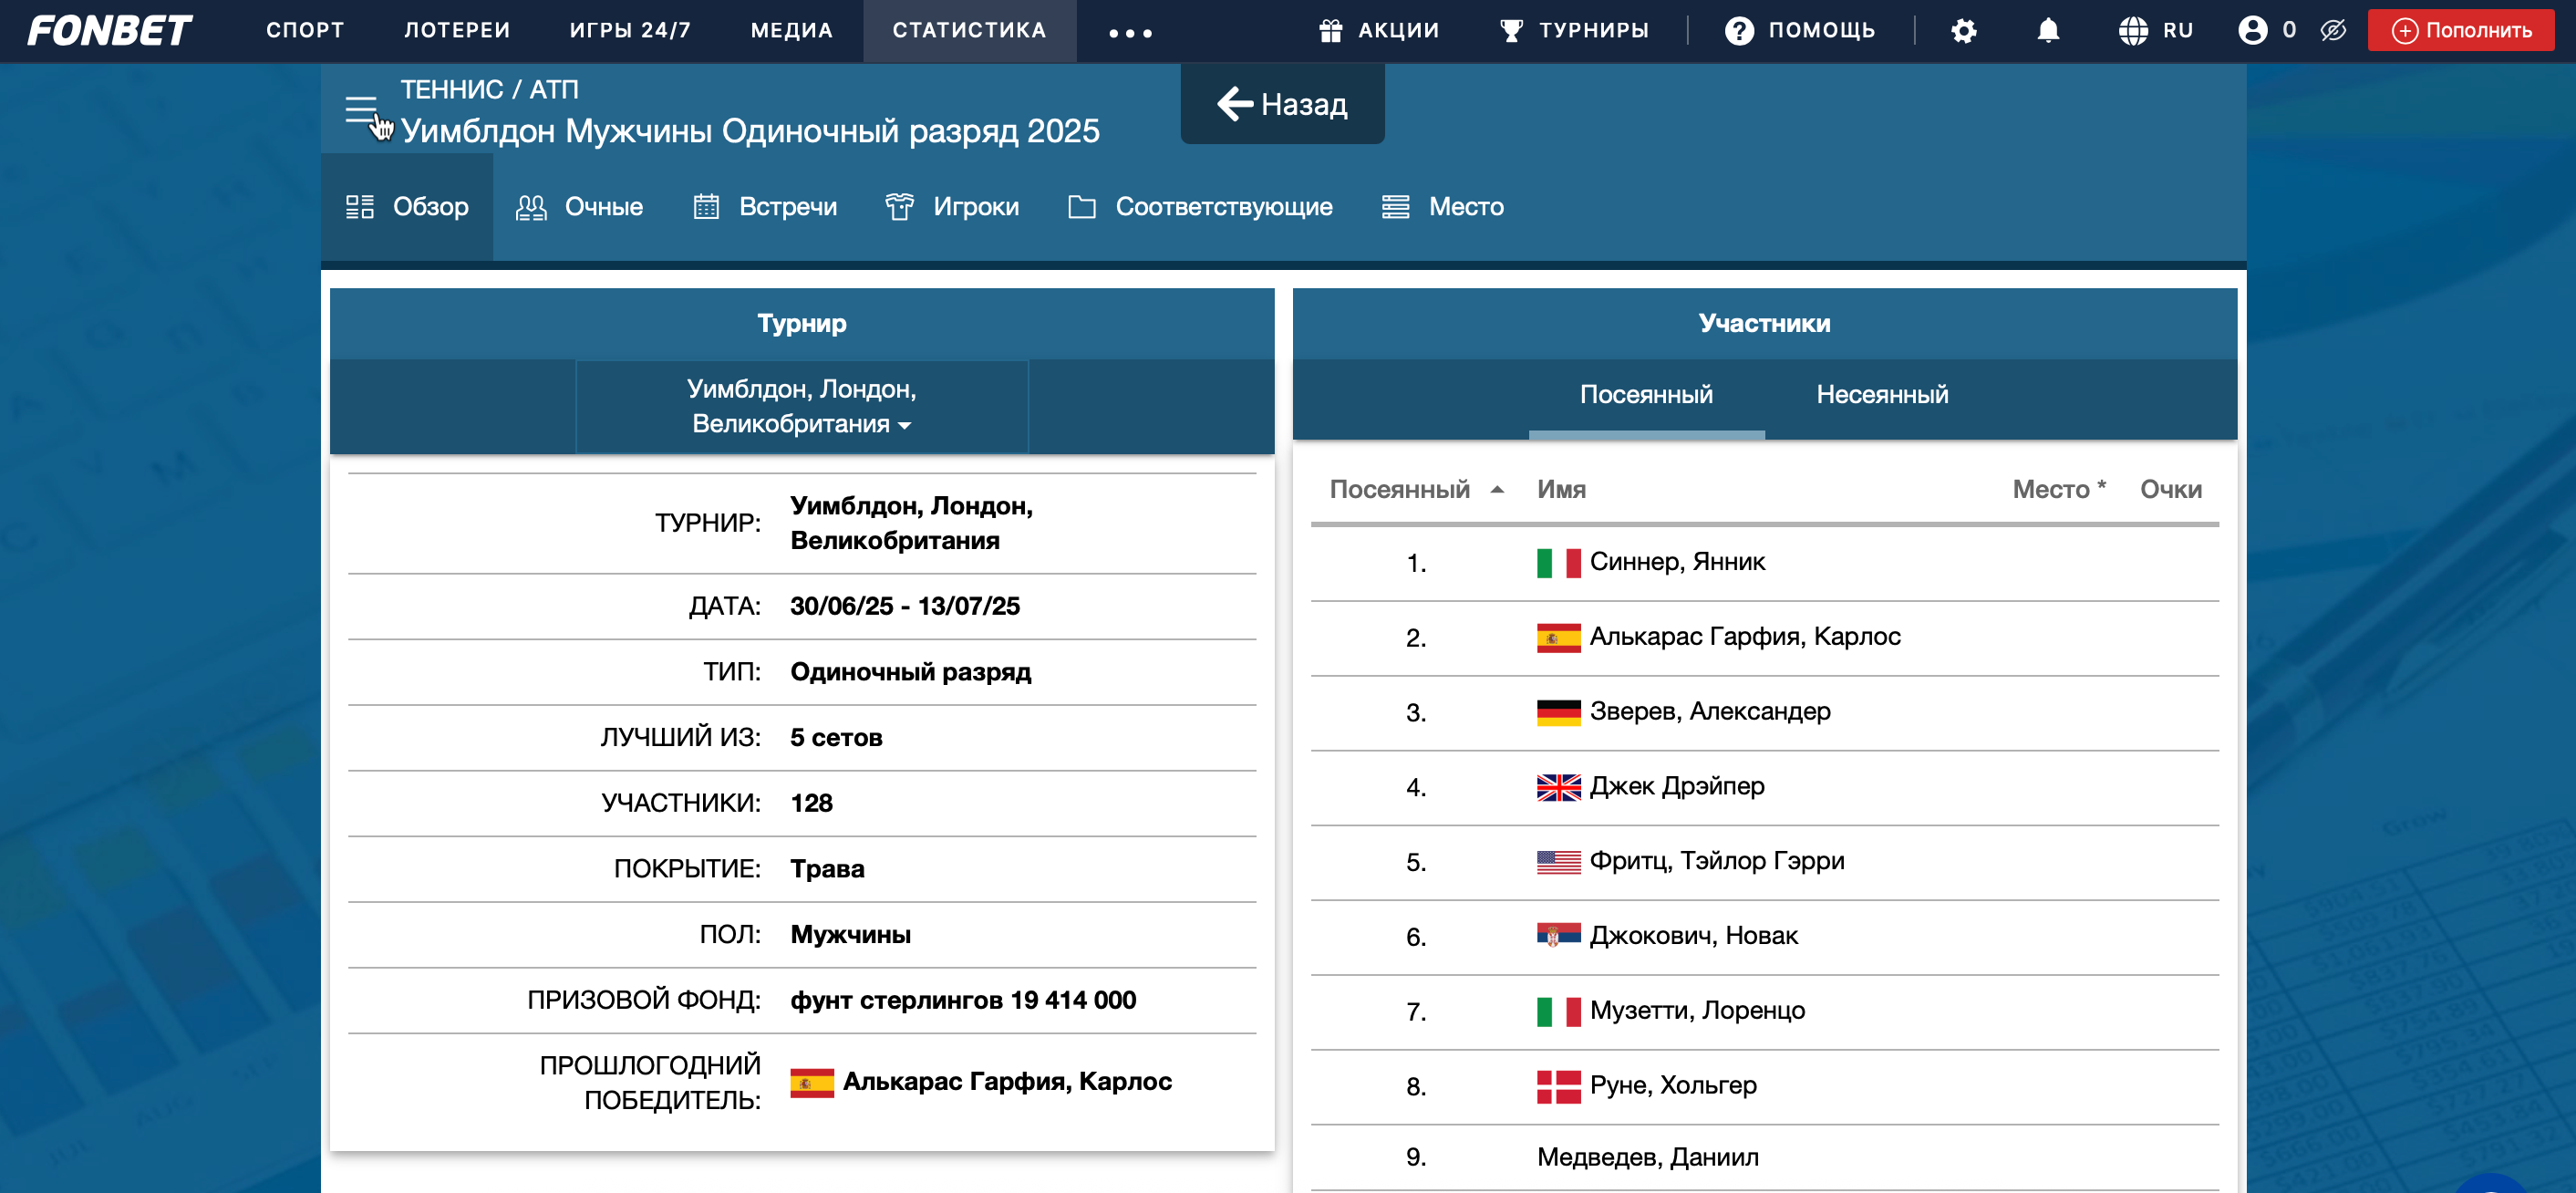Click Serbia flag next to Джокович
This screenshot has height=1193, width=2576.
click(x=1558, y=936)
